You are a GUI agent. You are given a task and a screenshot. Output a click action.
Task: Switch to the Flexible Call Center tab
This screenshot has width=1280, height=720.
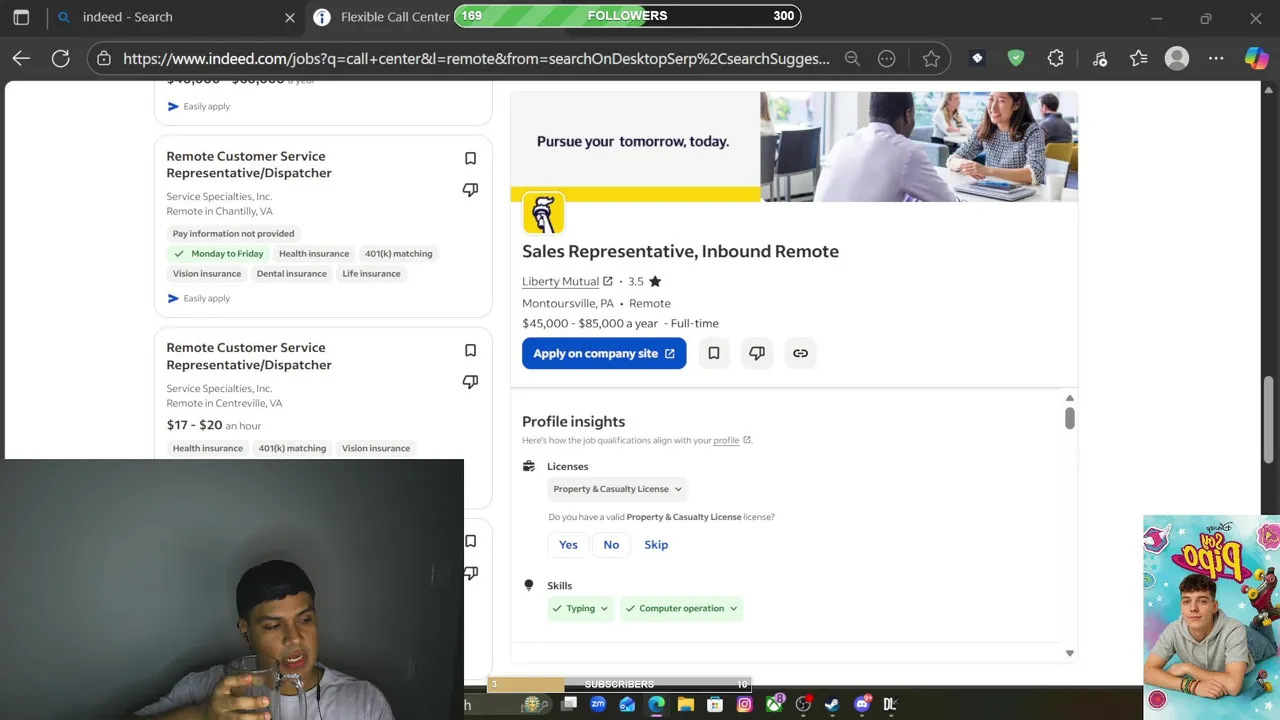click(395, 17)
